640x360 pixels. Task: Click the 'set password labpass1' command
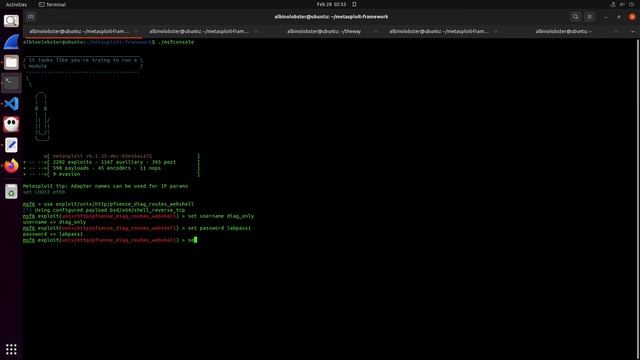tap(219, 228)
